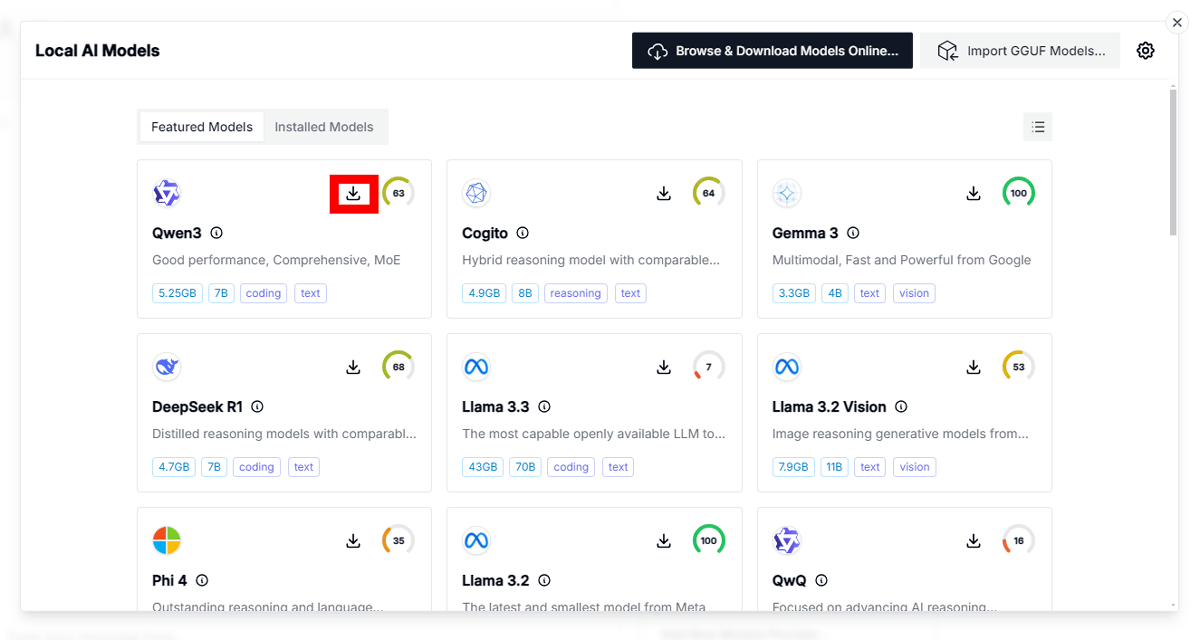Click the 3.3GB tag on Gemma 3
The image size is (1200, 640).
(x=793, y=293)
